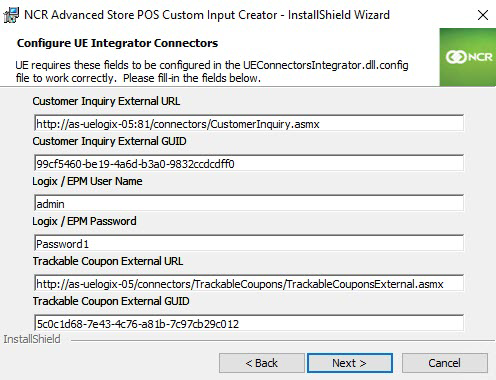Focus the Trackable Coupon External URL field
496x380 pixels.
[x=249, y=283]
